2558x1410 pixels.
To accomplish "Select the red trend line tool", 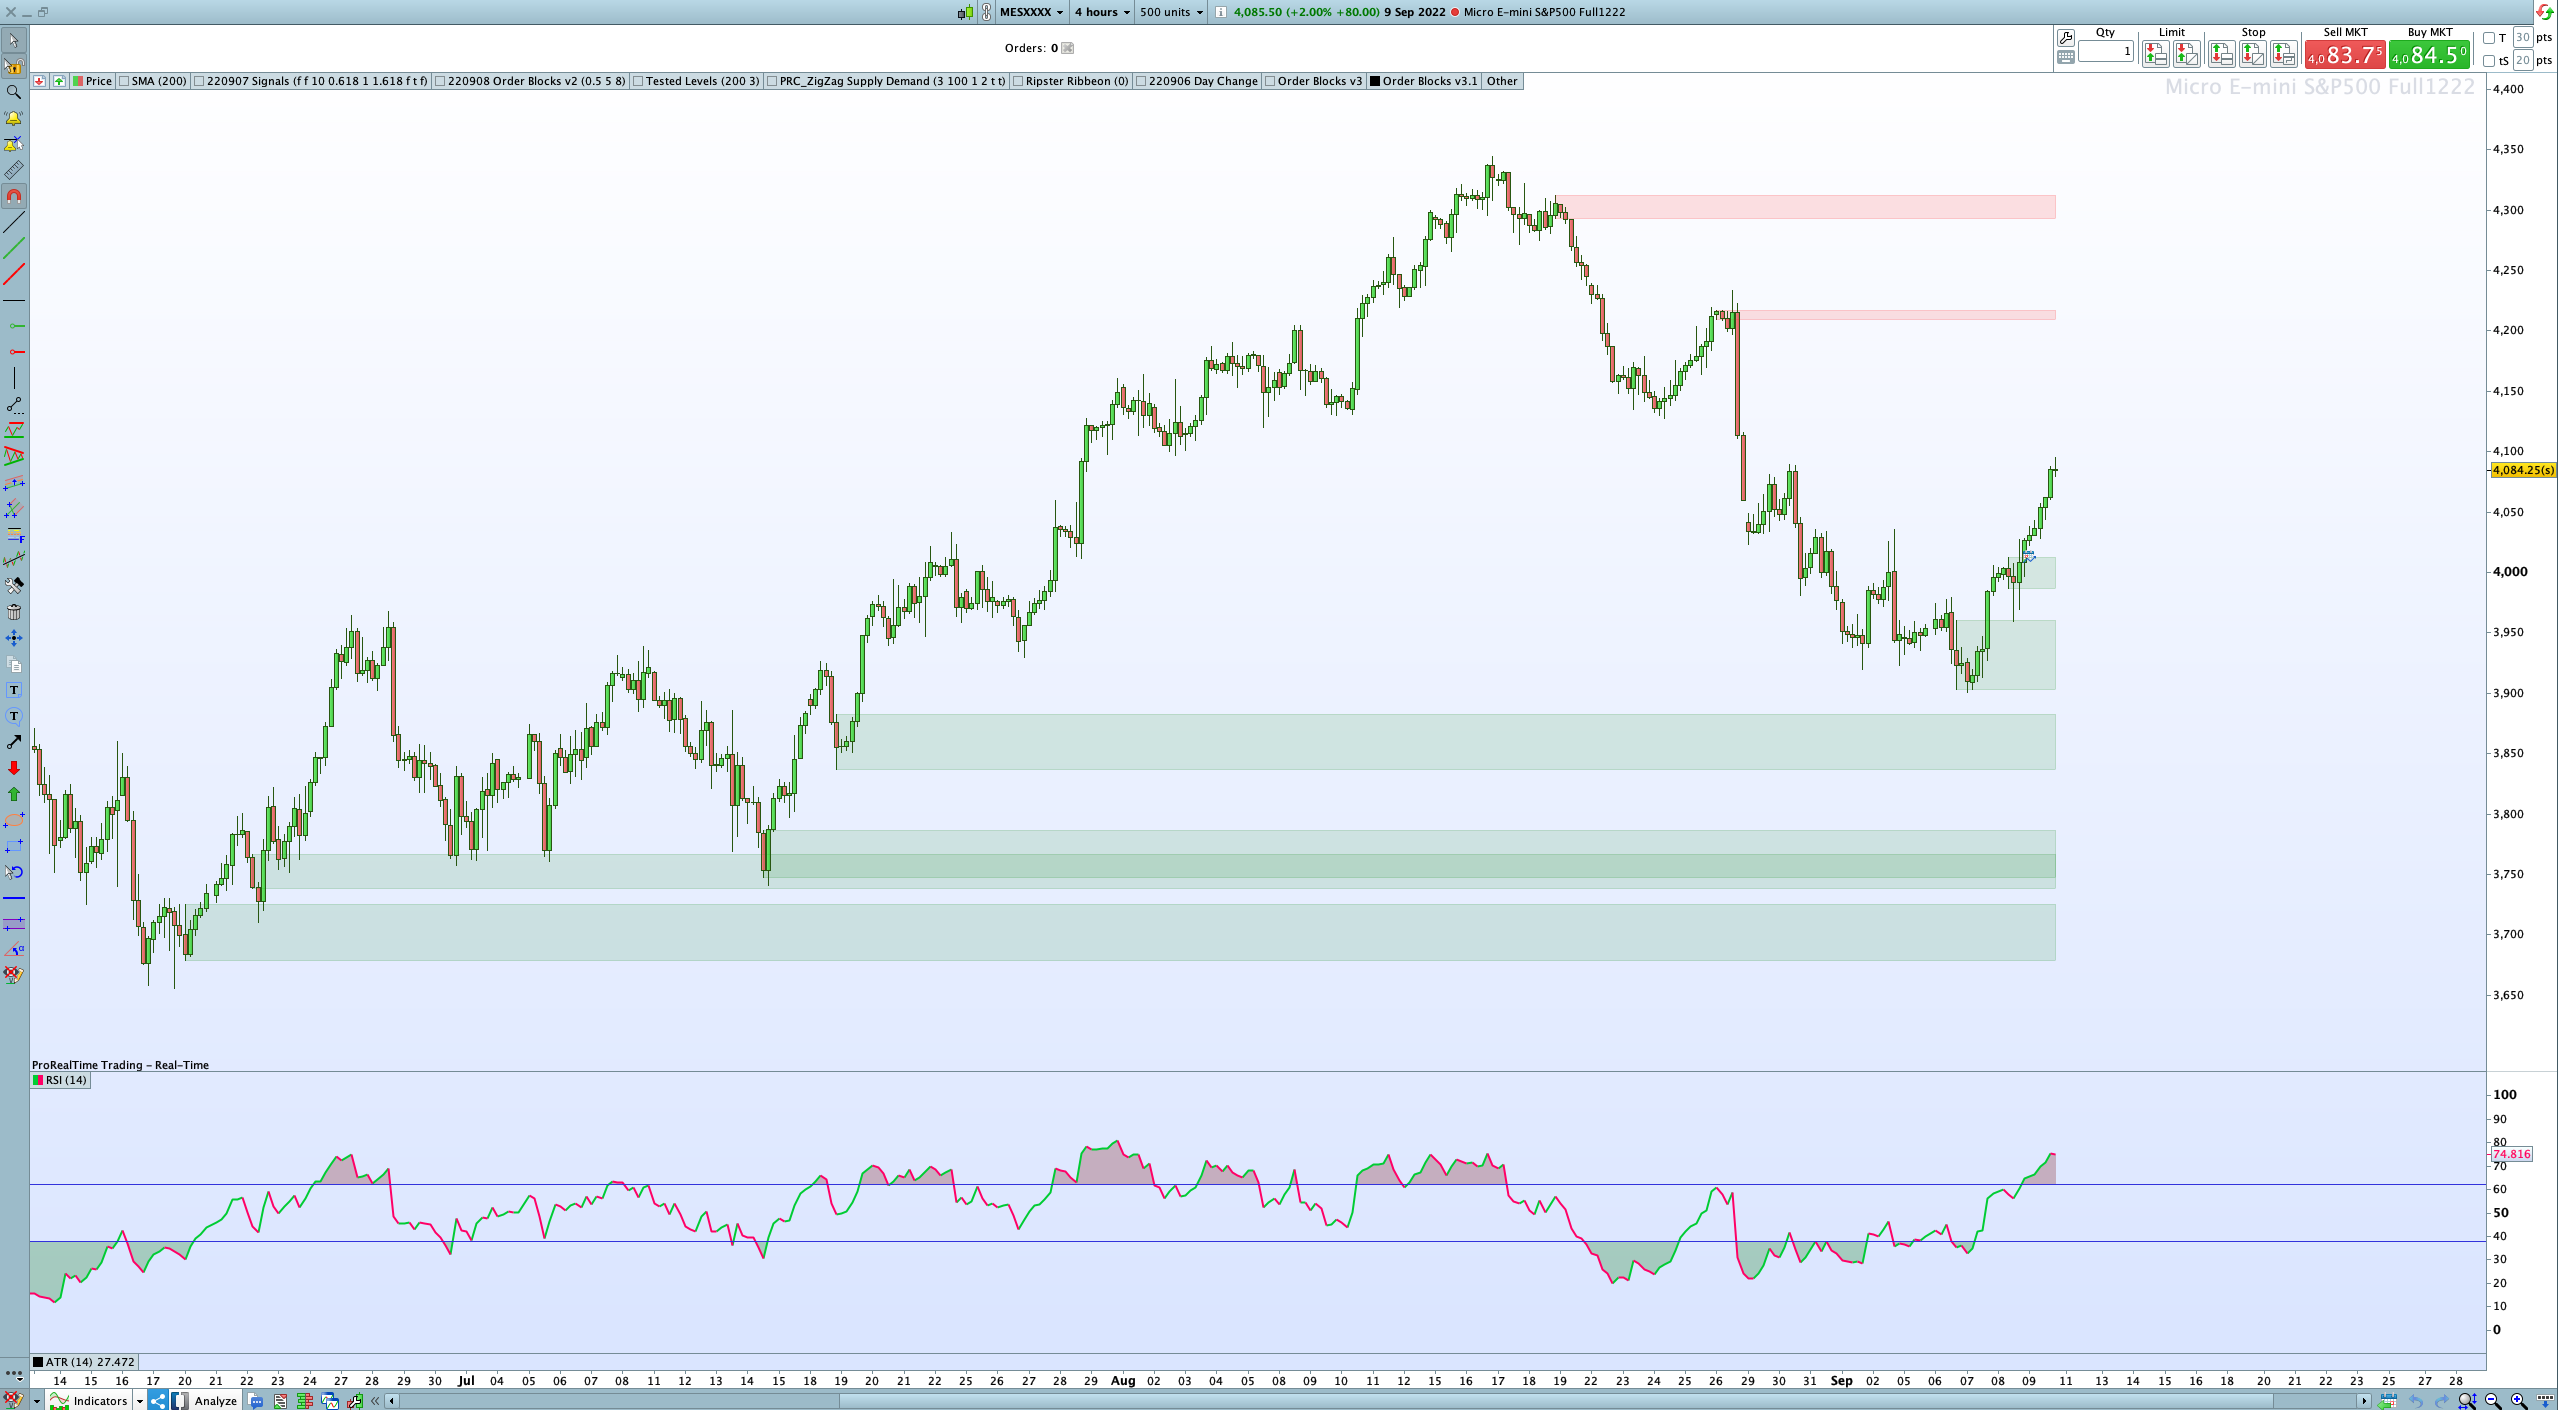I will point(14,274).
